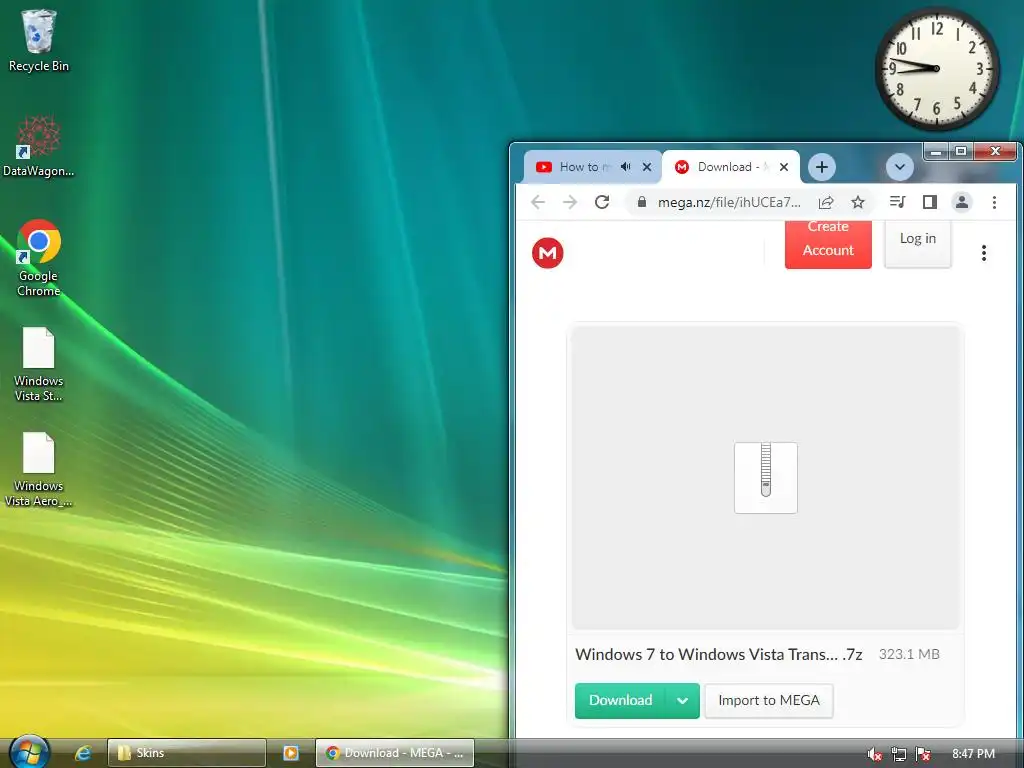The height and width of the screenshot is (768, 1024).
Task: Expand the Chrome tab search dropdown
Action: (899, 167)
